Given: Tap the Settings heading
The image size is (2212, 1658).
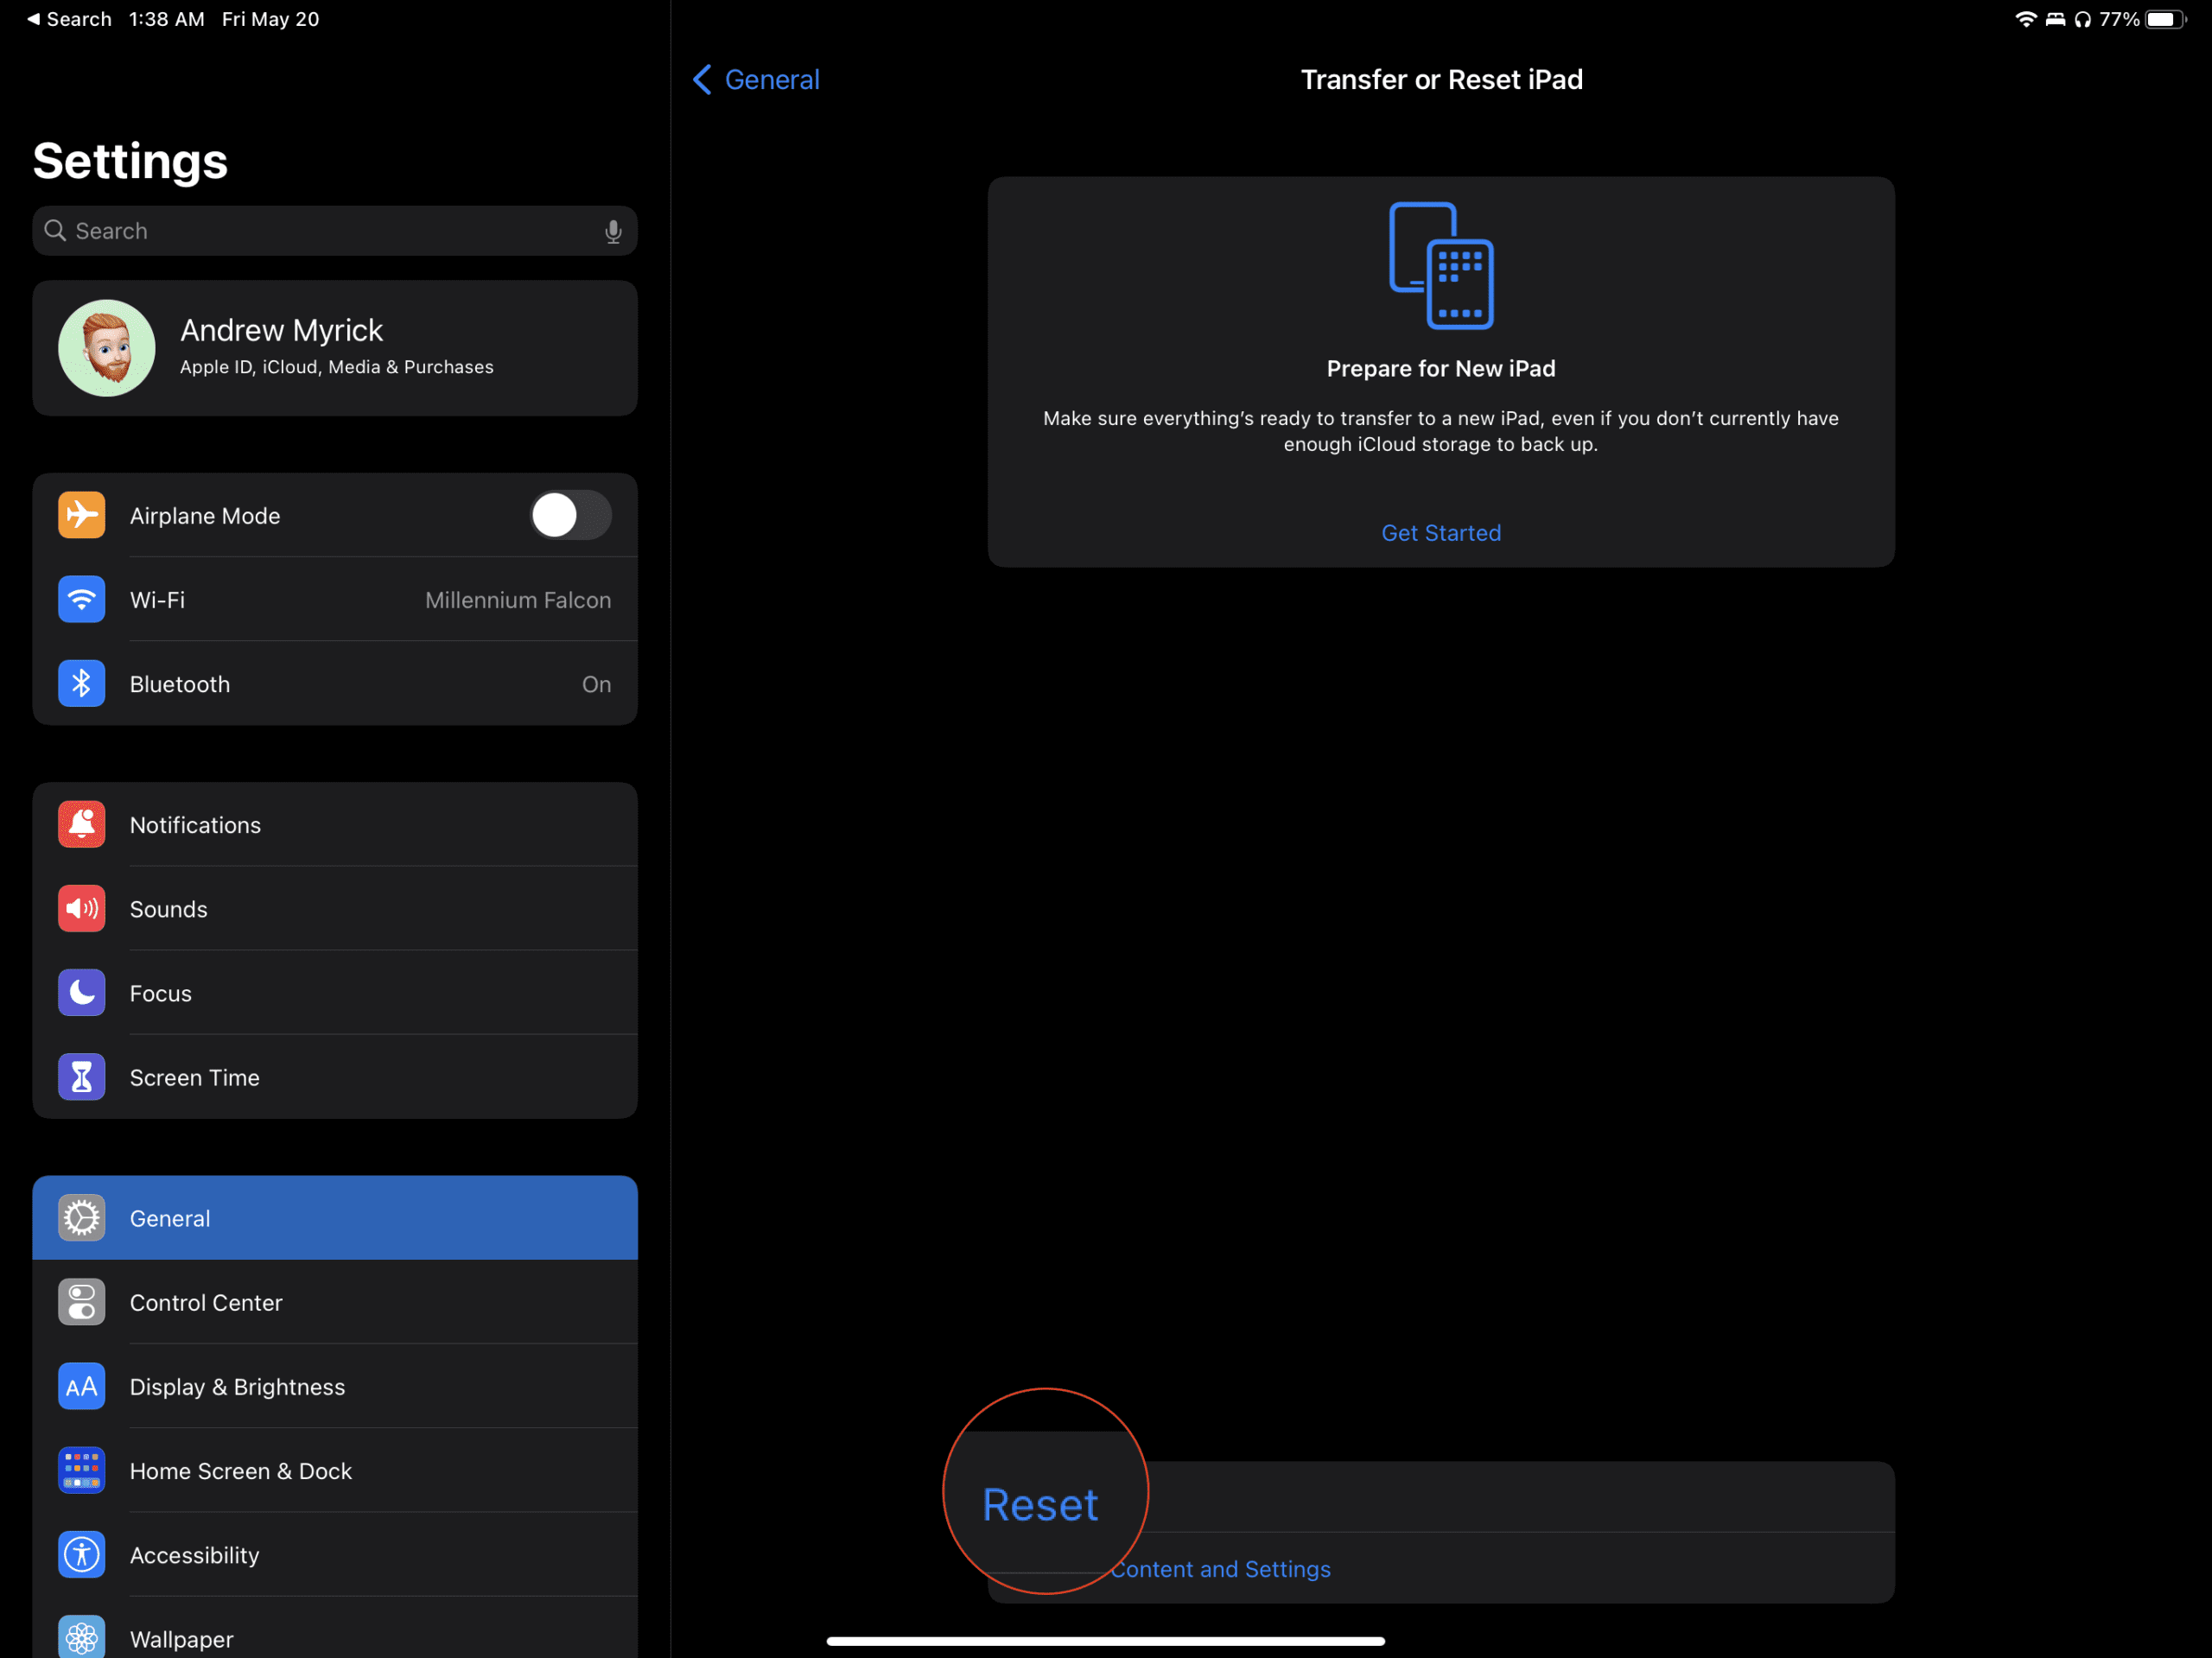Looking at the screenshot, I should click(131, 161).
